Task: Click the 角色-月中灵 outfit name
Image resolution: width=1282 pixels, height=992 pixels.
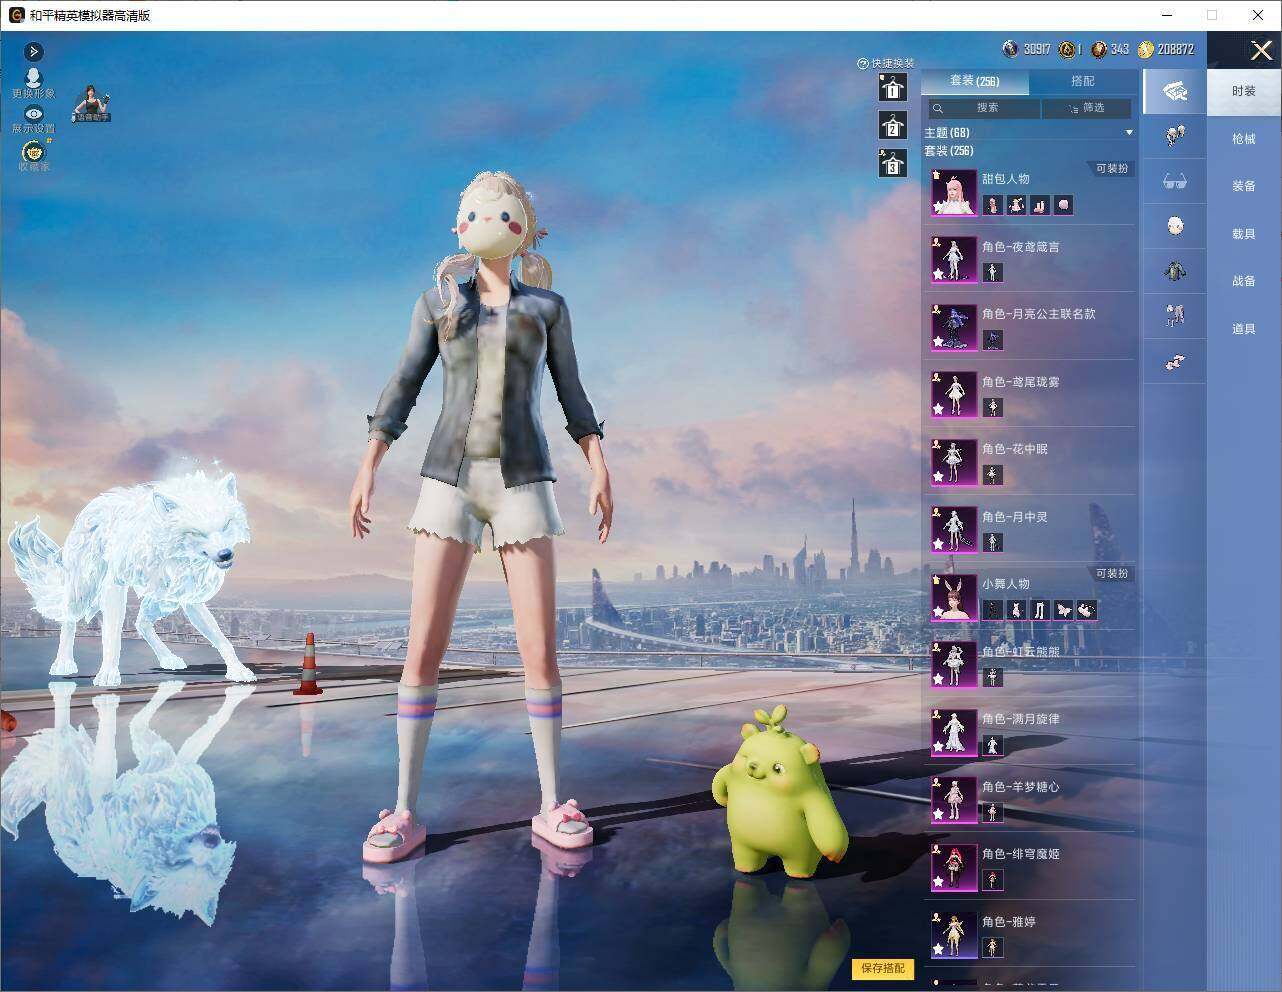Action: (x=1015, y=517)
